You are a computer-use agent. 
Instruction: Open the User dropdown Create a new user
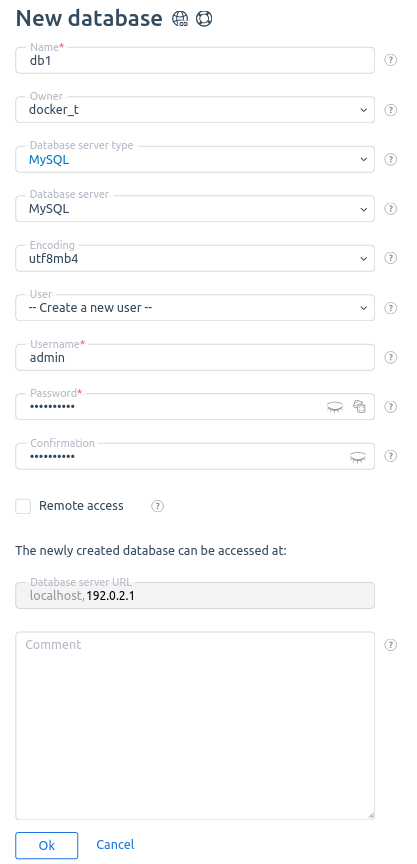coord(195,307)
